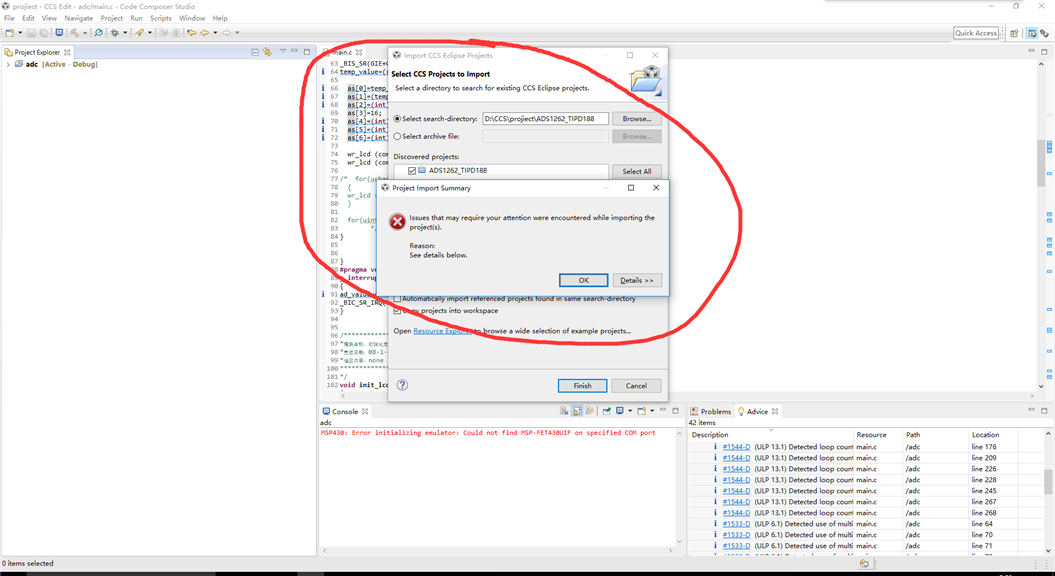1055x576 pixels.
Task: Click OK in Project Import Summary
Action: 583,280
